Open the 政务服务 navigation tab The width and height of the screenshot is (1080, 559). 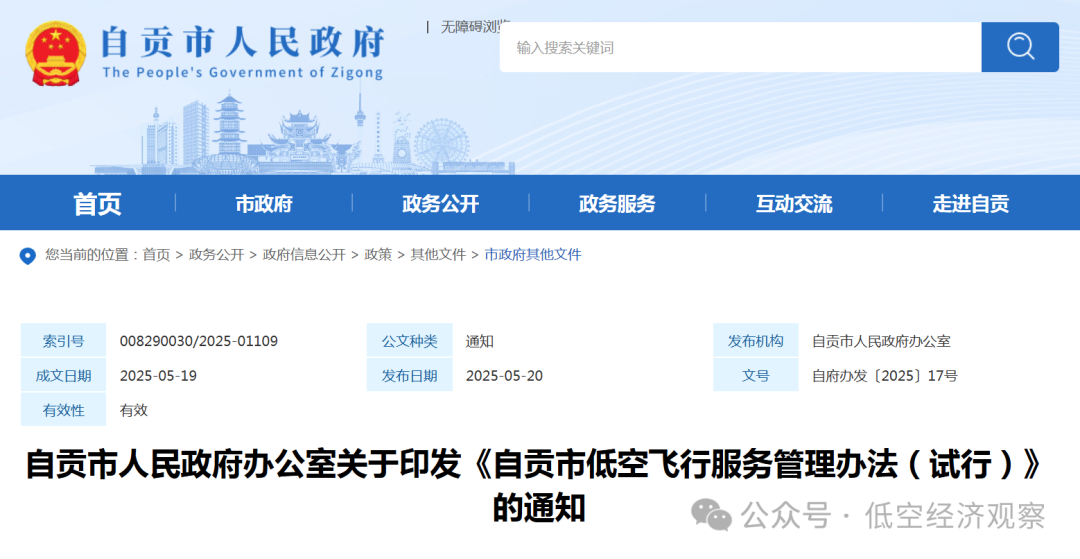[617, 203]
